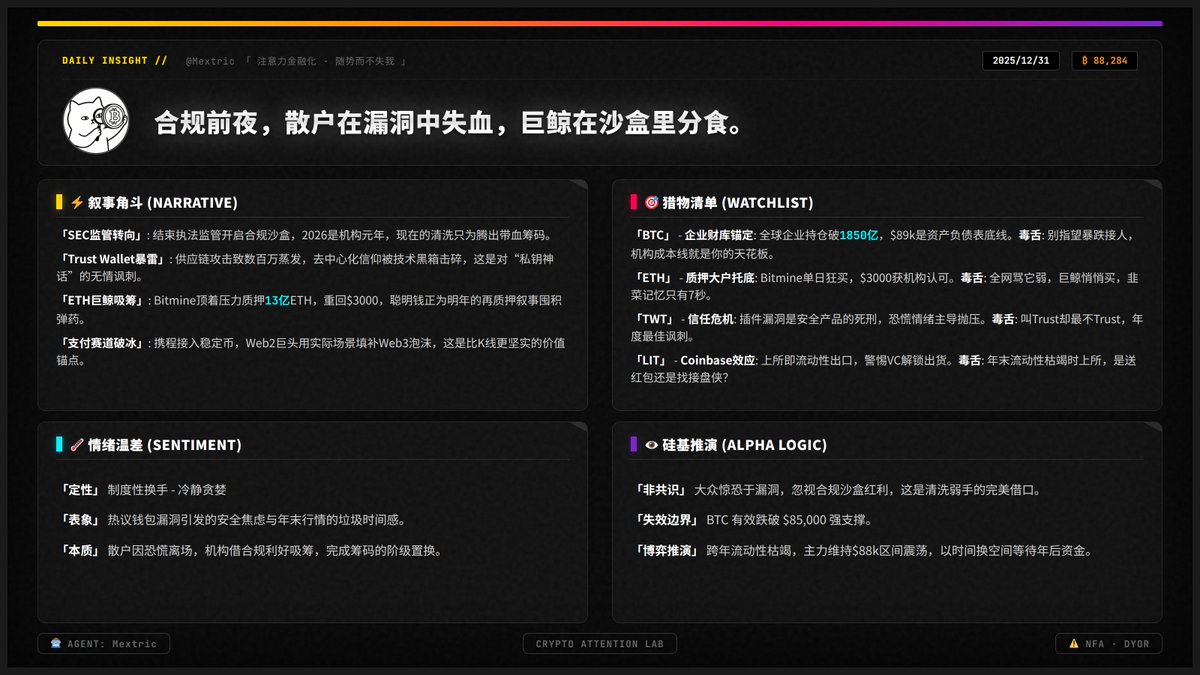Click the 「失效边界」 alpha logic label
This screenshot has width=1200, height=675.
tap(667, 521)
